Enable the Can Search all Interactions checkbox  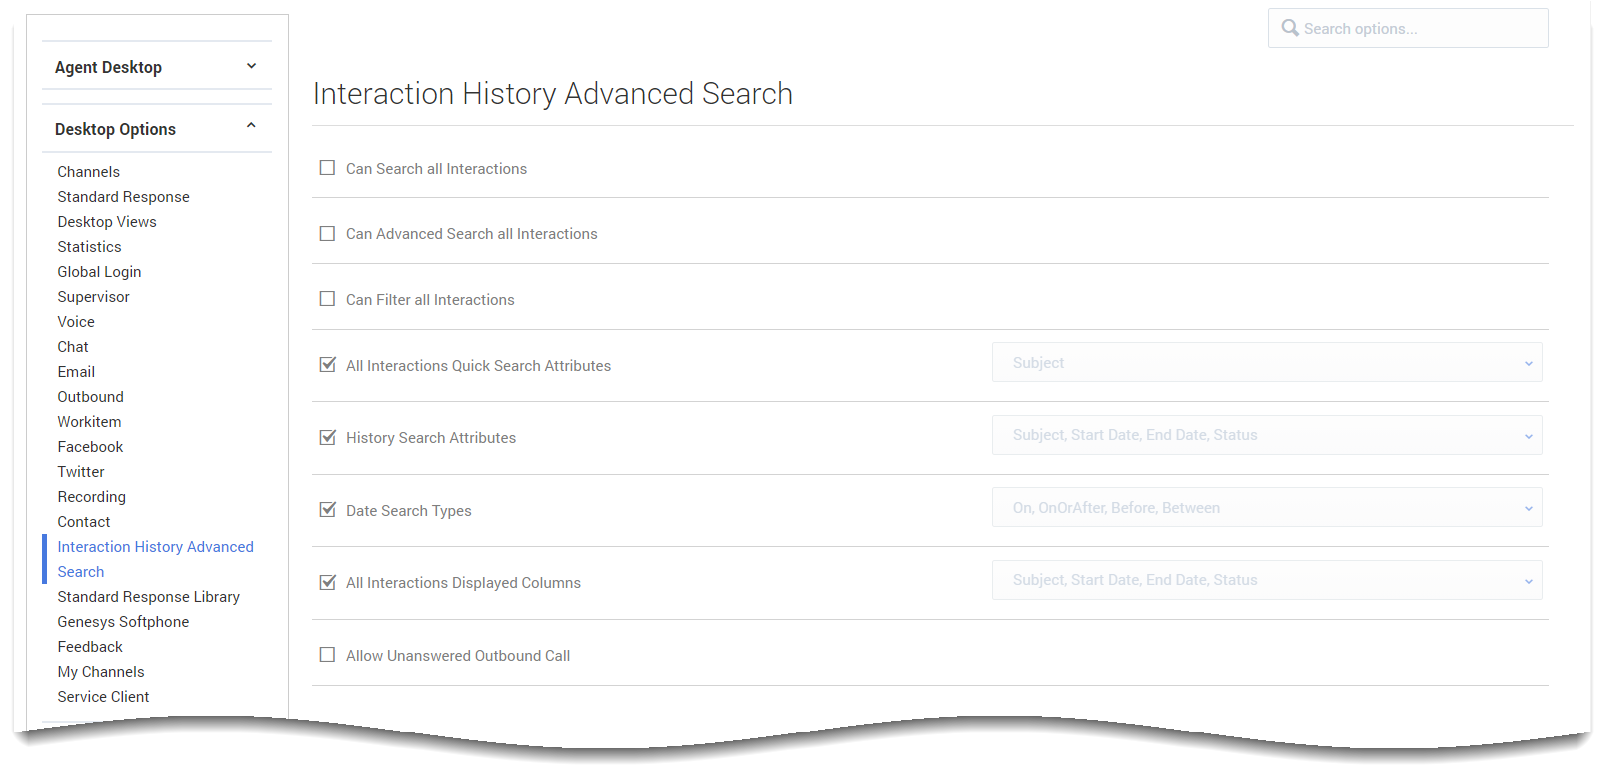[x=327, y=168]
